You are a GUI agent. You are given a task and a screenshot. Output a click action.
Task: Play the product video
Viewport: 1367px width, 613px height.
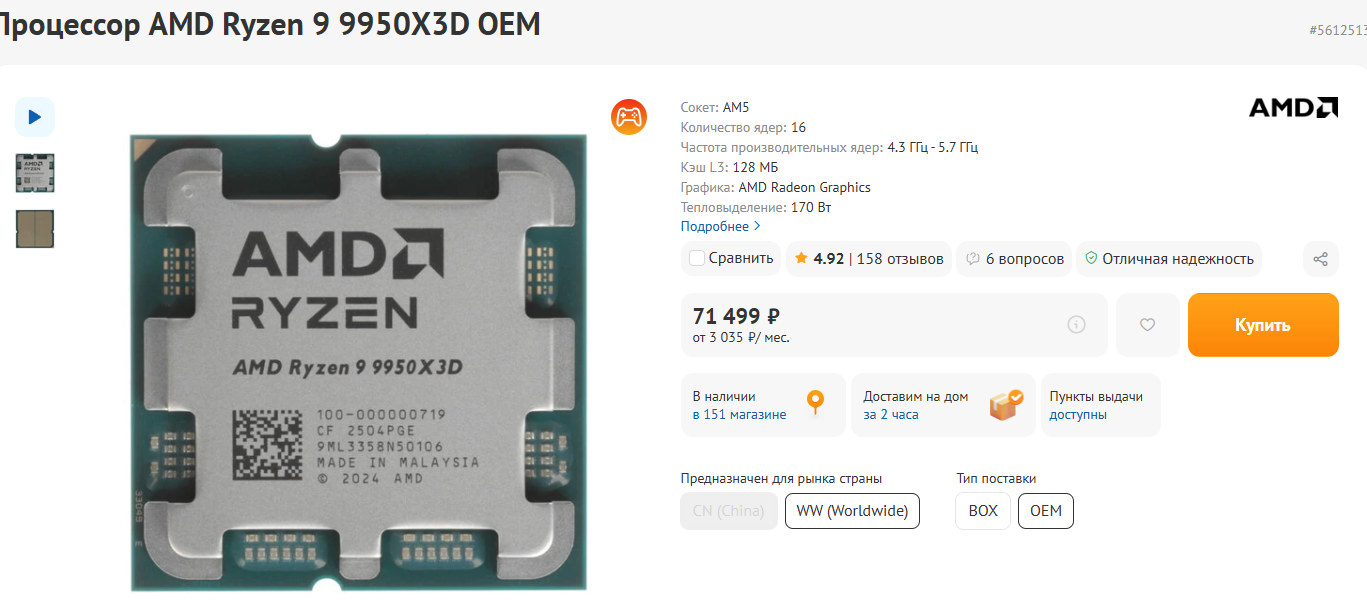35,117
